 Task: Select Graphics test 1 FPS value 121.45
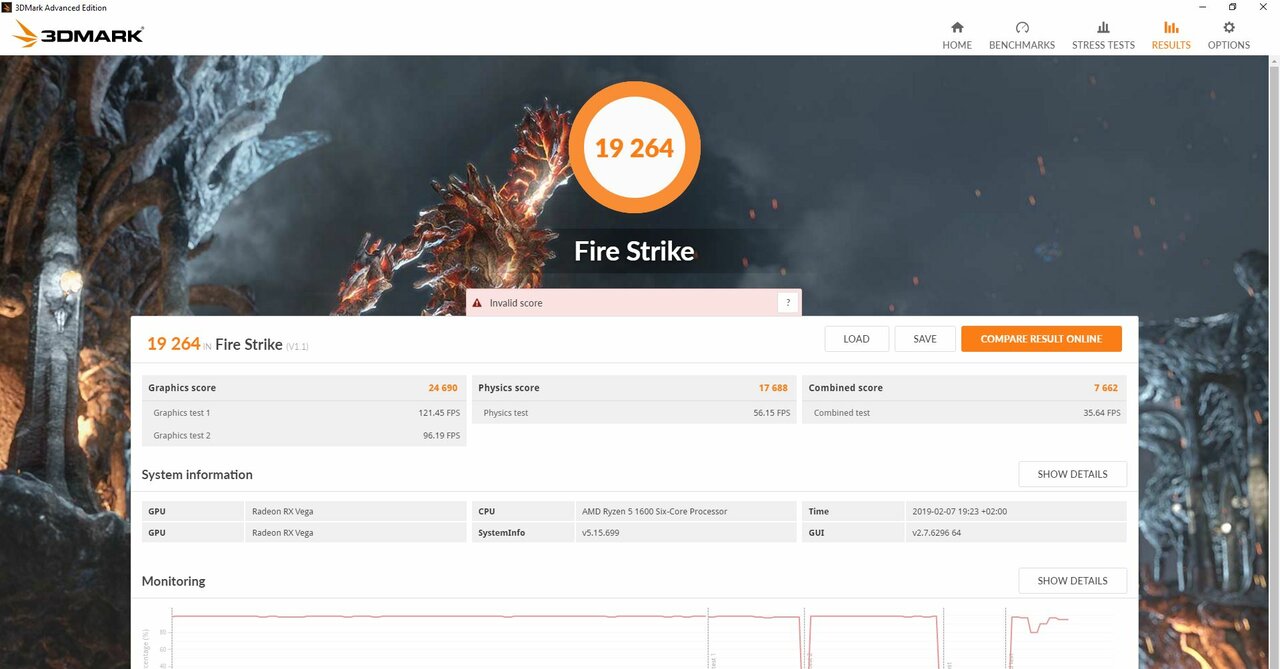point(439,413)
